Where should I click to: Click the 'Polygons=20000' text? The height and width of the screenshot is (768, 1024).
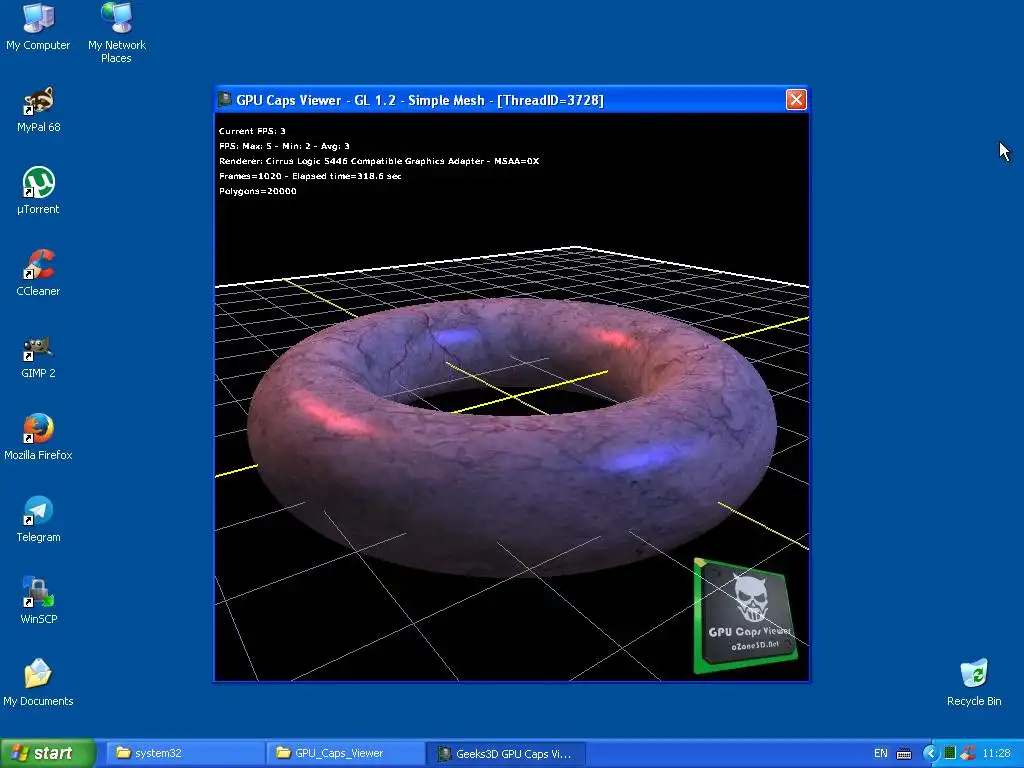(x=257, y=191)
